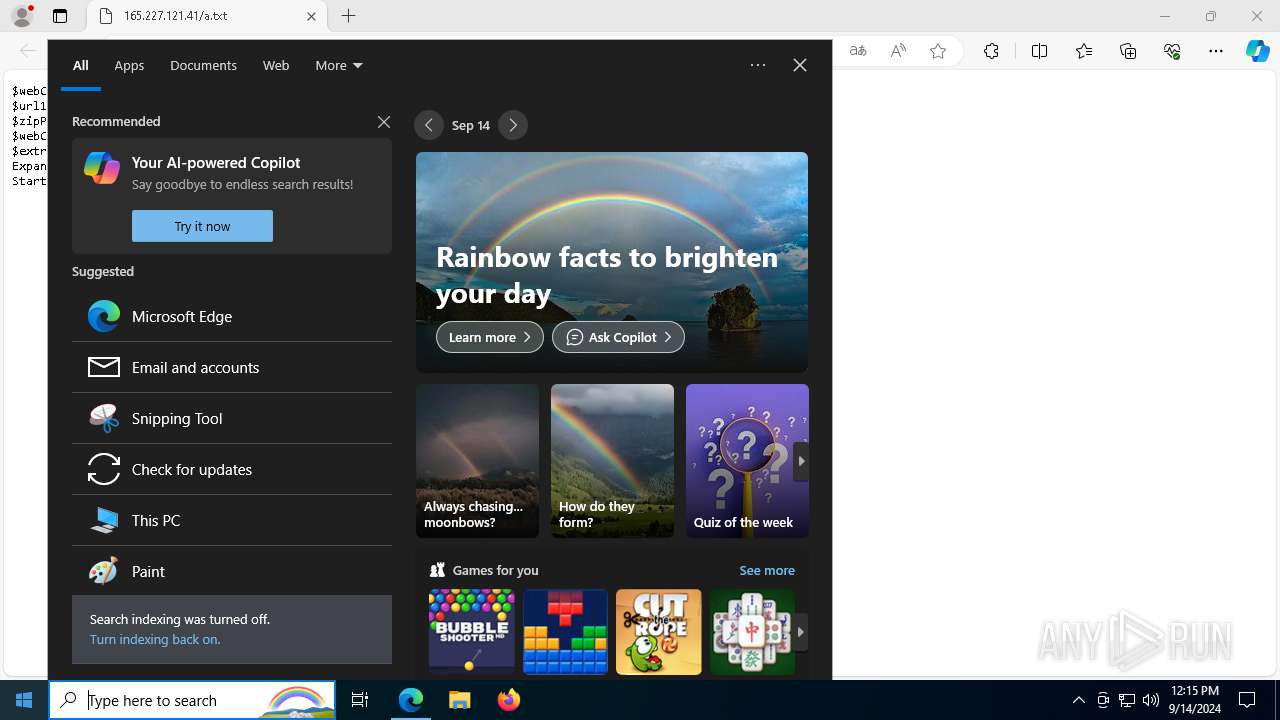Click See more games link
Image resolution: width=1280 pixels, height=720 pixels.
pos(767,570)
